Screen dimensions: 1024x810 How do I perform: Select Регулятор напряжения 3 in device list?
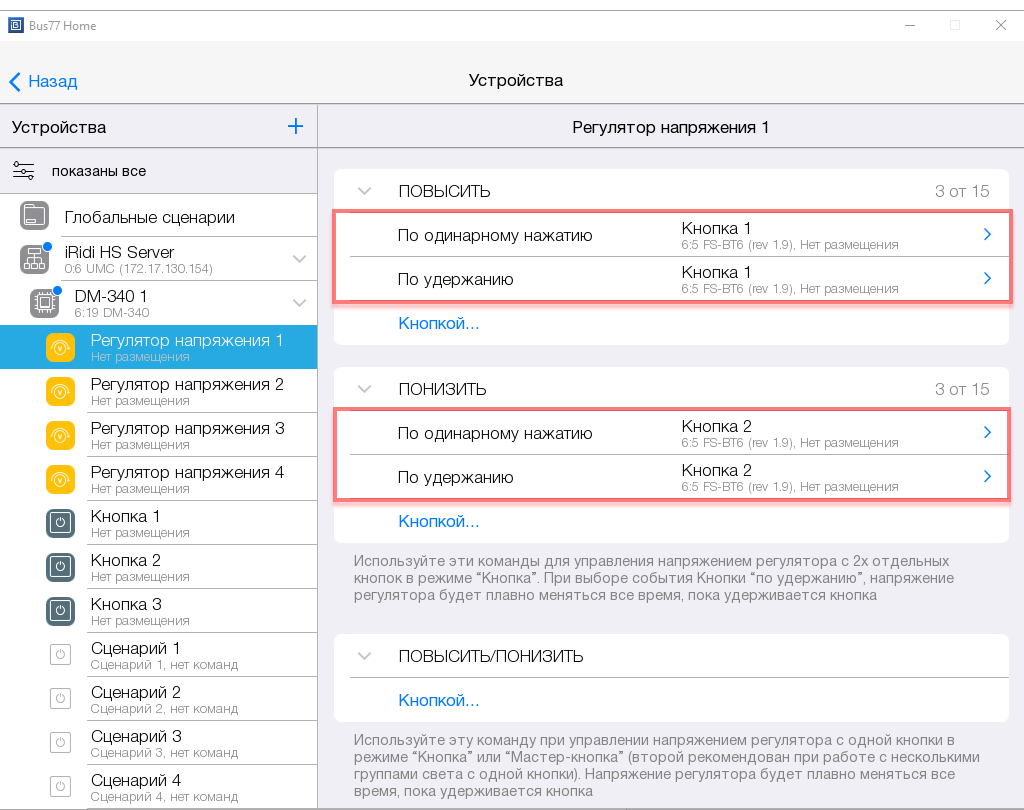(186, 435)
